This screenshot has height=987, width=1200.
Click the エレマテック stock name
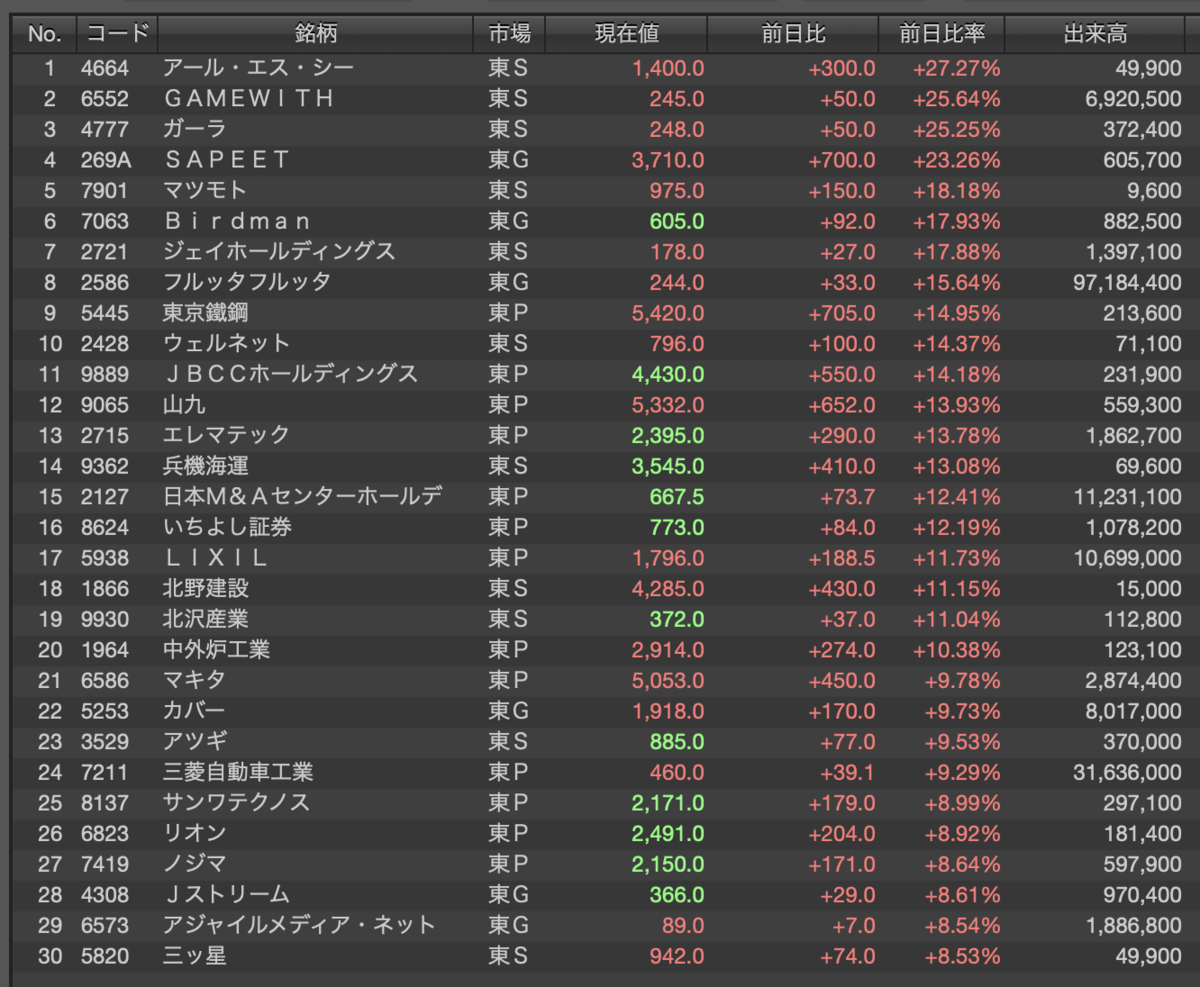click(x=226, y=435)
